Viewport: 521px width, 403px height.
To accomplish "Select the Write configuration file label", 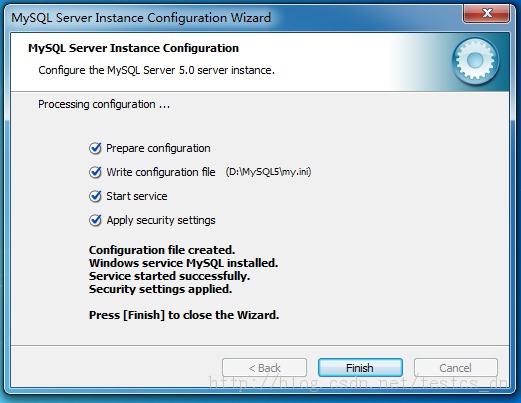I will (161, 172).
